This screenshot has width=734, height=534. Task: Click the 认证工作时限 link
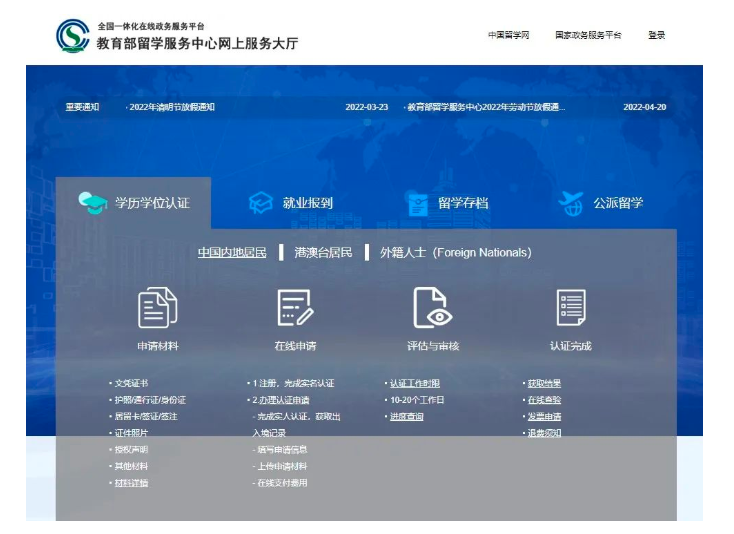415,383
